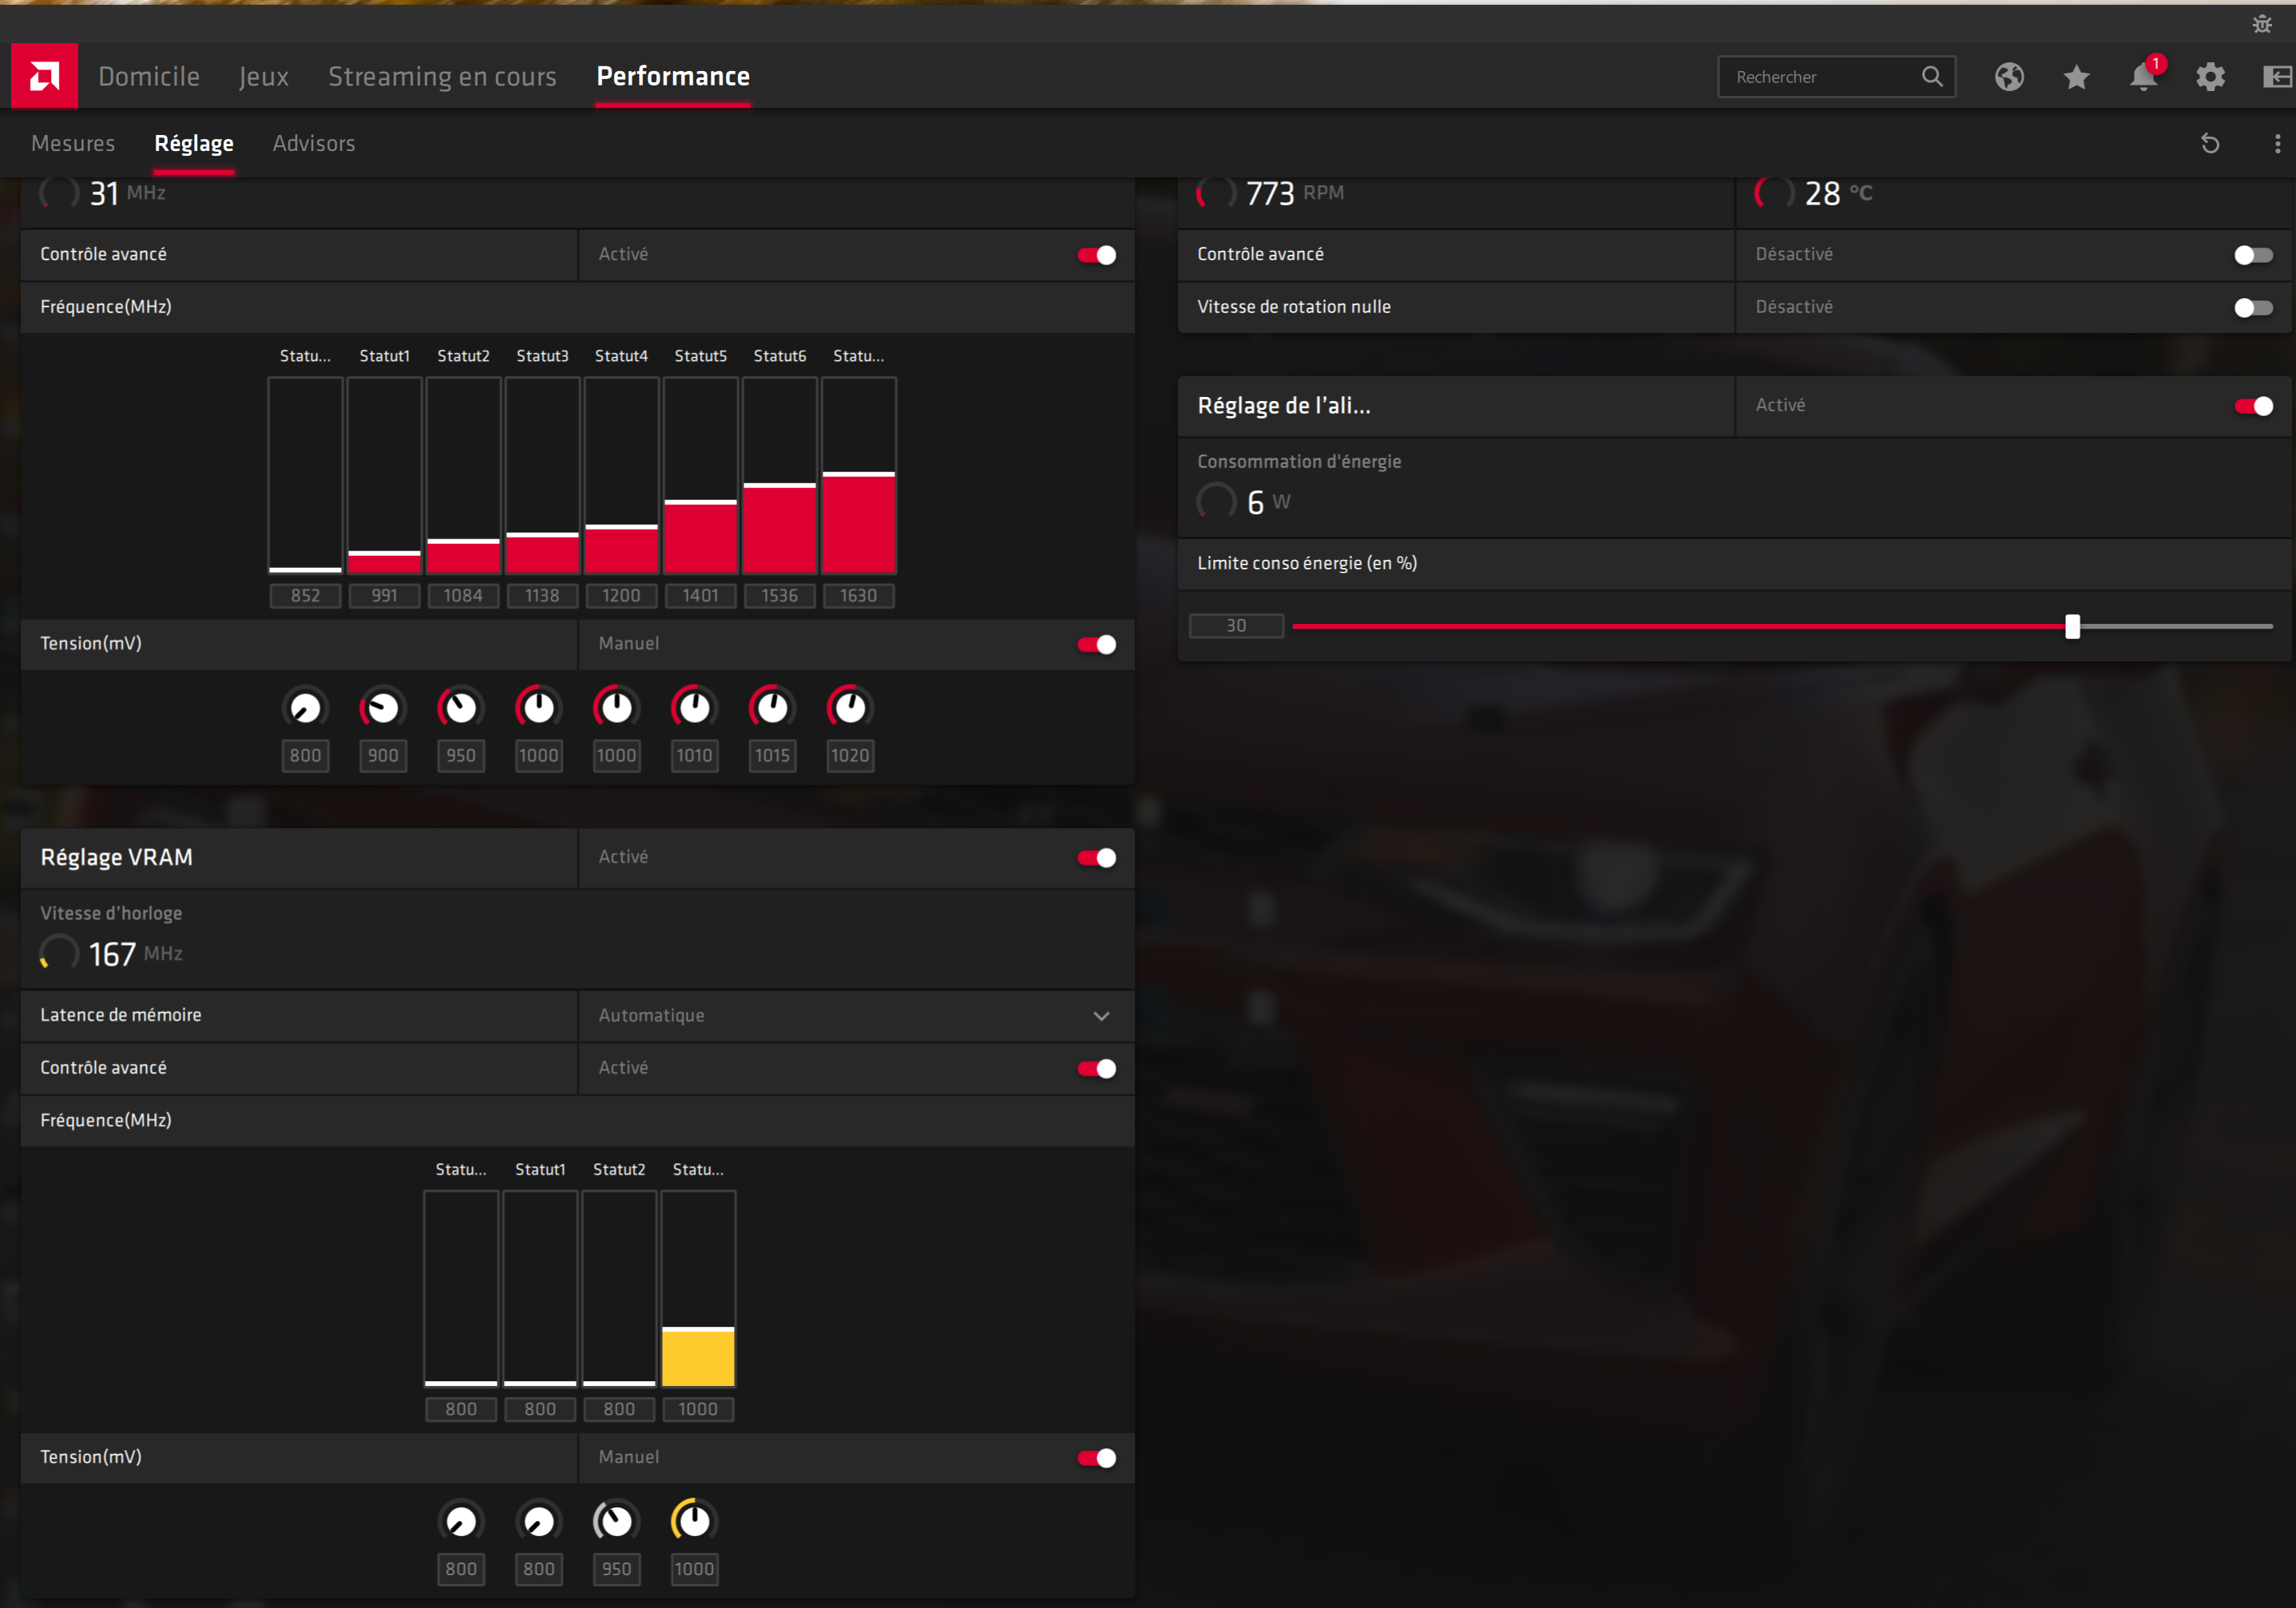Click the bug report icon
The width and height of the screenshot is (2296, 1608).
point(2262,24)
